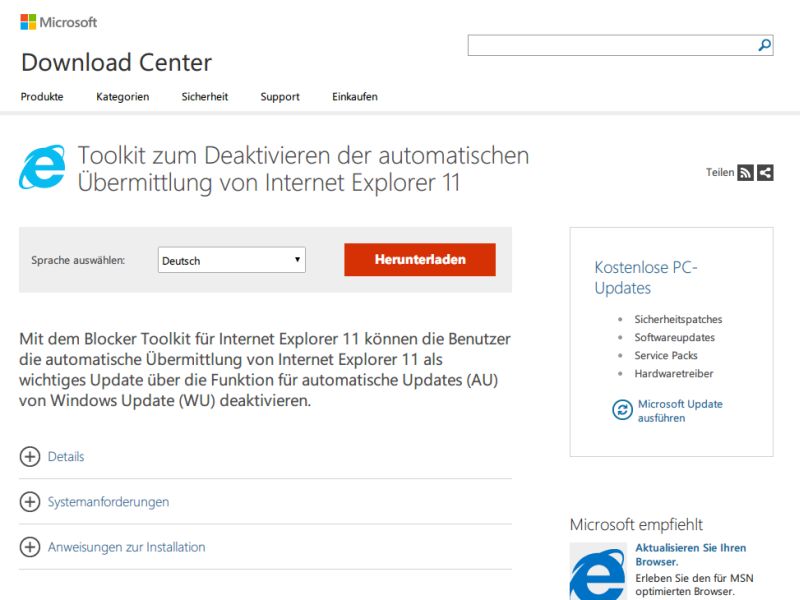This screenshot has width=800, height=600.
Task: Click the Softwareupdates list item
Action: point(674,337)
